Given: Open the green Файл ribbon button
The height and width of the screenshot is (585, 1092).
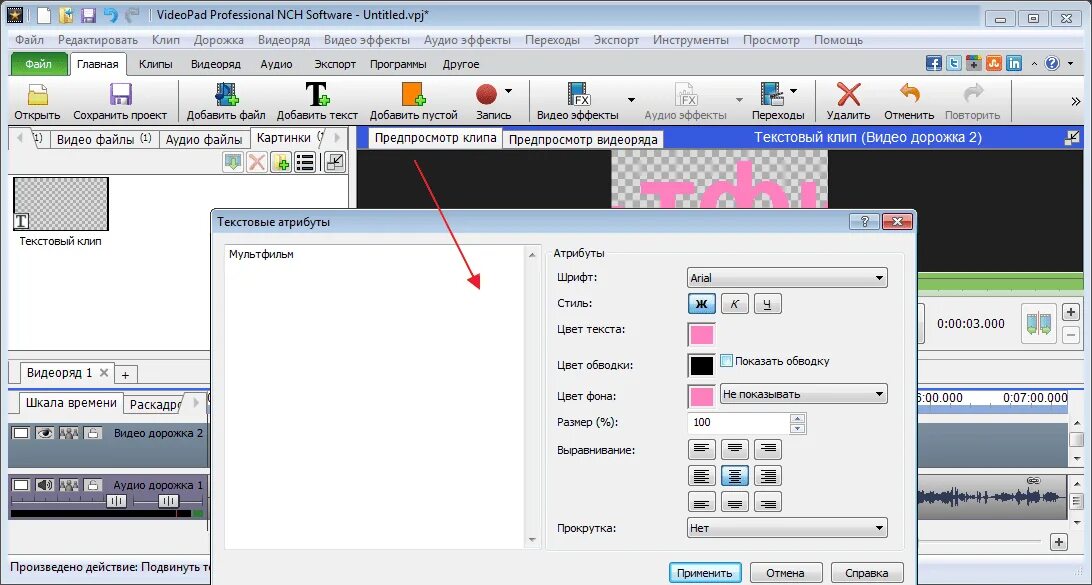Looking at the screenshot, I should point(39,64).
